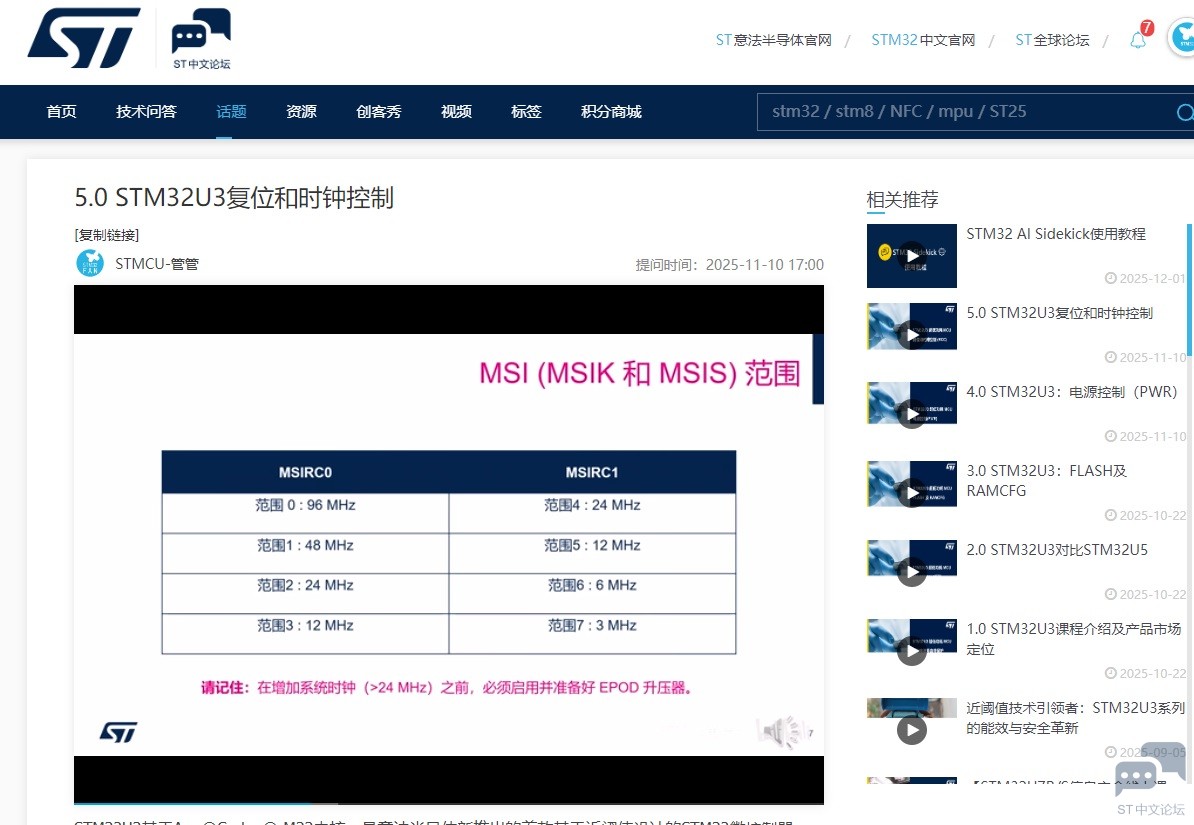Select the 话题 nav tab
The width and height of the screenshot is (1194, 825).
pos(231,111)
